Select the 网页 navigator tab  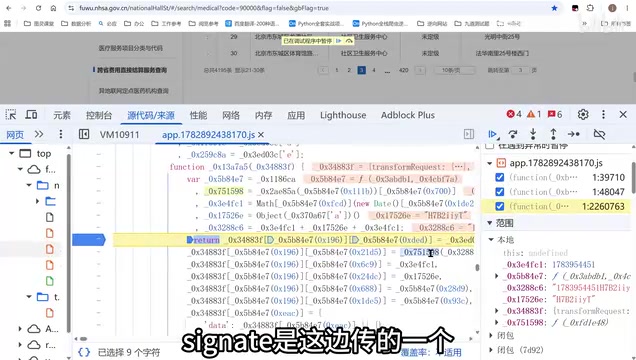[x=15, y=135]
